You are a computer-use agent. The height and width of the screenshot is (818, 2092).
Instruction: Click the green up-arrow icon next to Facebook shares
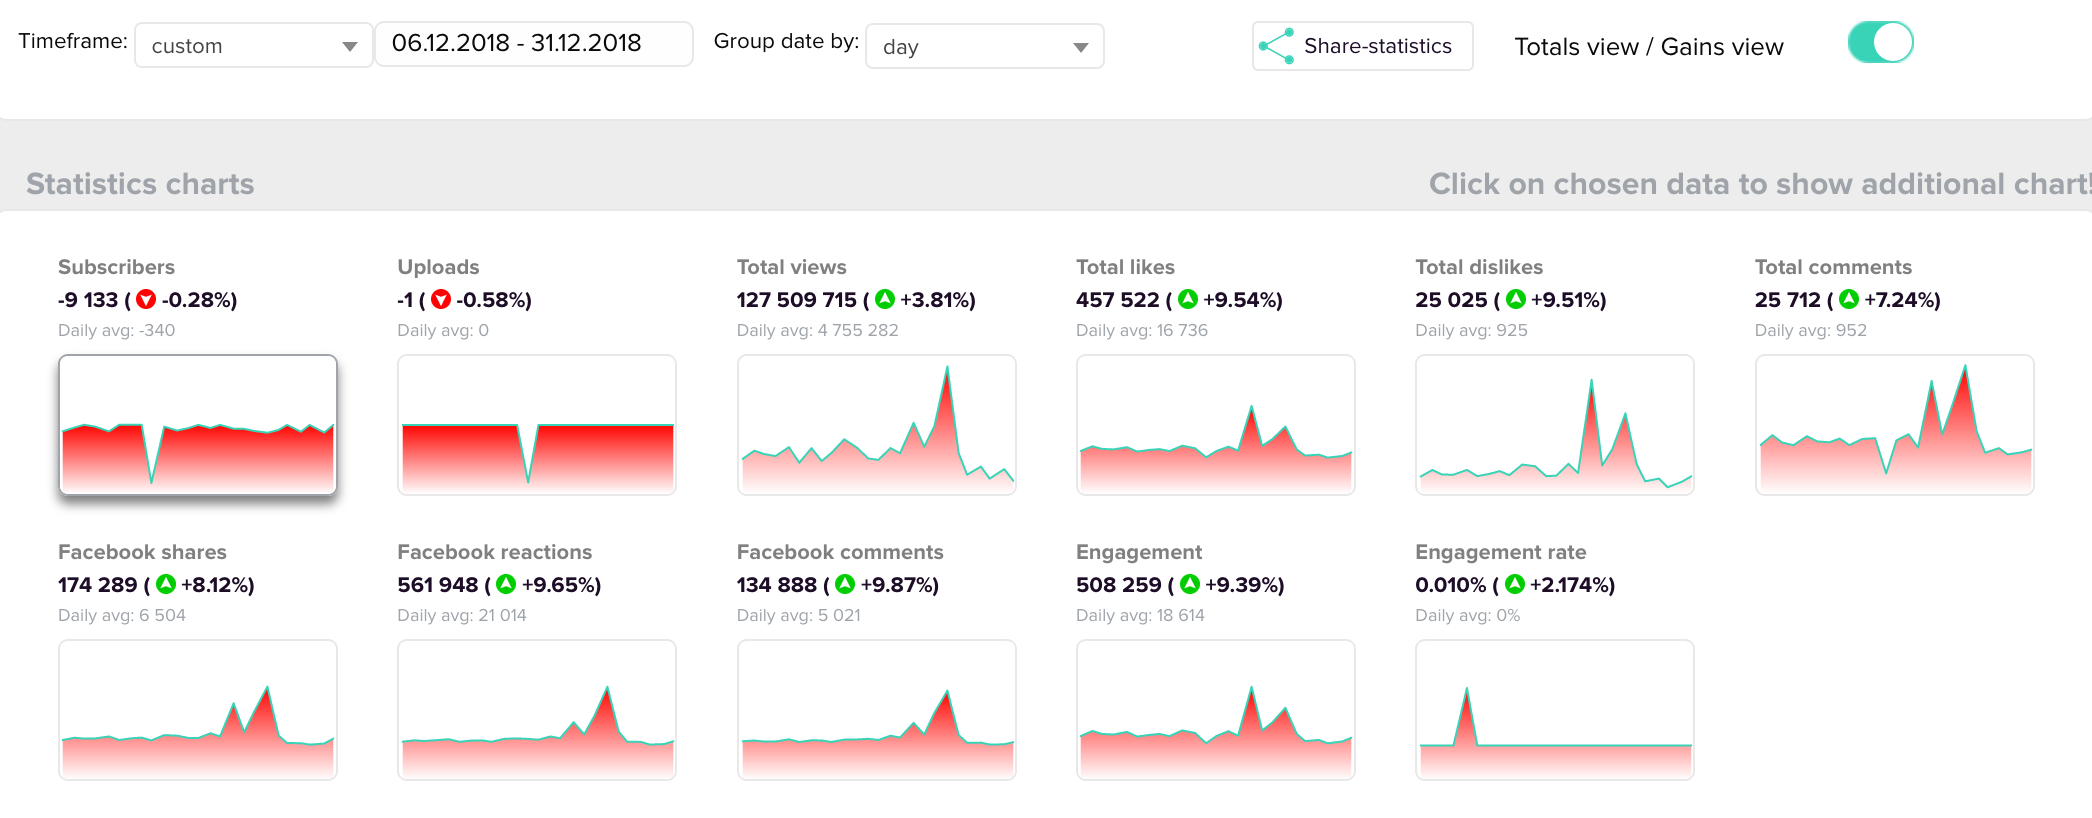tap(166, 584)
